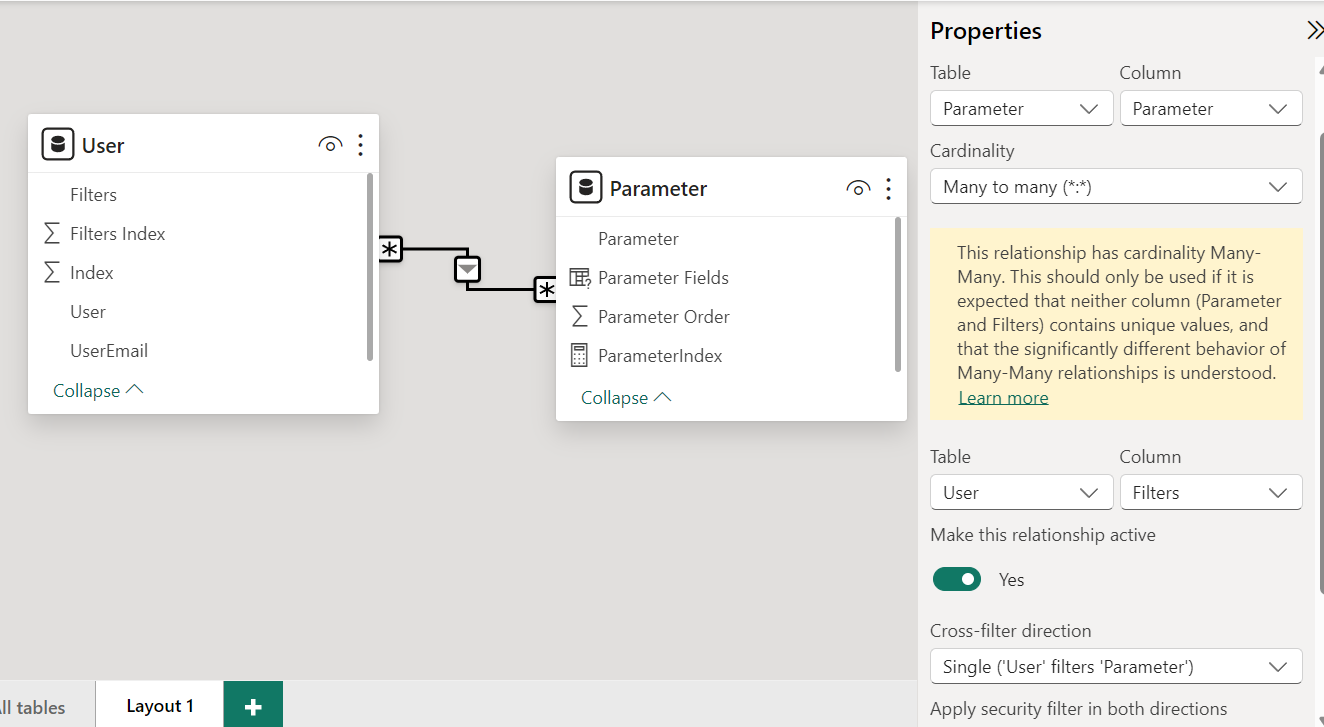
Task: Toggle visibility of the User table
Action: click(x=330, y=145)
